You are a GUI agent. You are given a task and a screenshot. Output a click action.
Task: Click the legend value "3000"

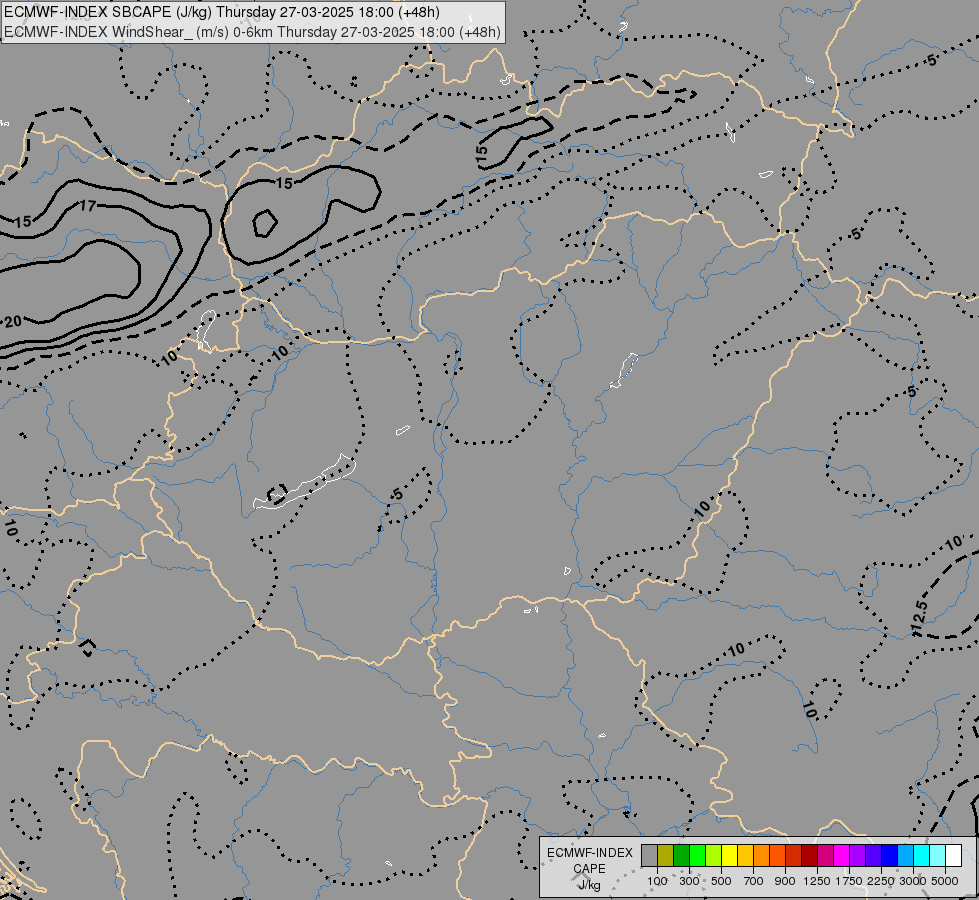pyautogui.click(x=913, y=881)
